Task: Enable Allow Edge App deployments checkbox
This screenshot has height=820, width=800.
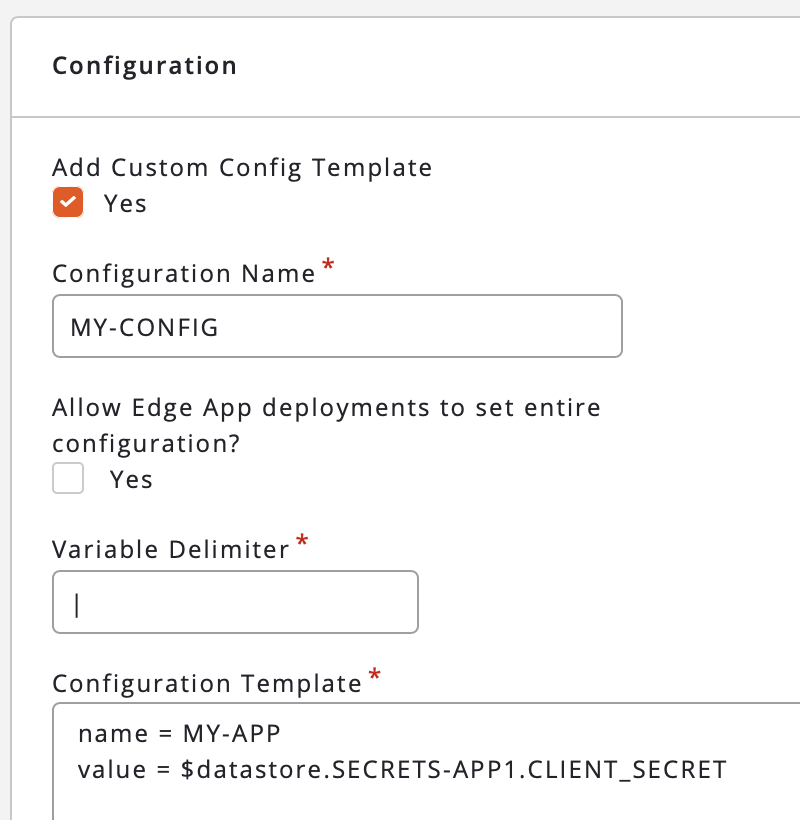Action: coord(68,479)
